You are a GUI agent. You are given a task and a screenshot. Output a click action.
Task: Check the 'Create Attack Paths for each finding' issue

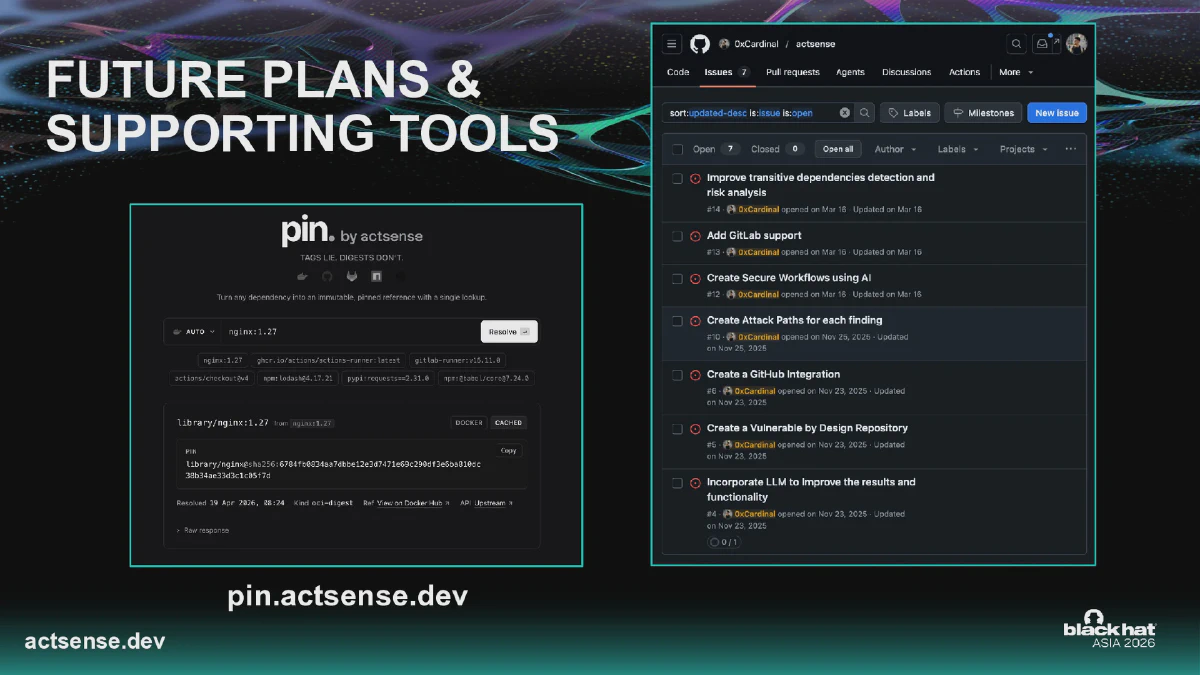pyautogui.click(x=677, y=321)
